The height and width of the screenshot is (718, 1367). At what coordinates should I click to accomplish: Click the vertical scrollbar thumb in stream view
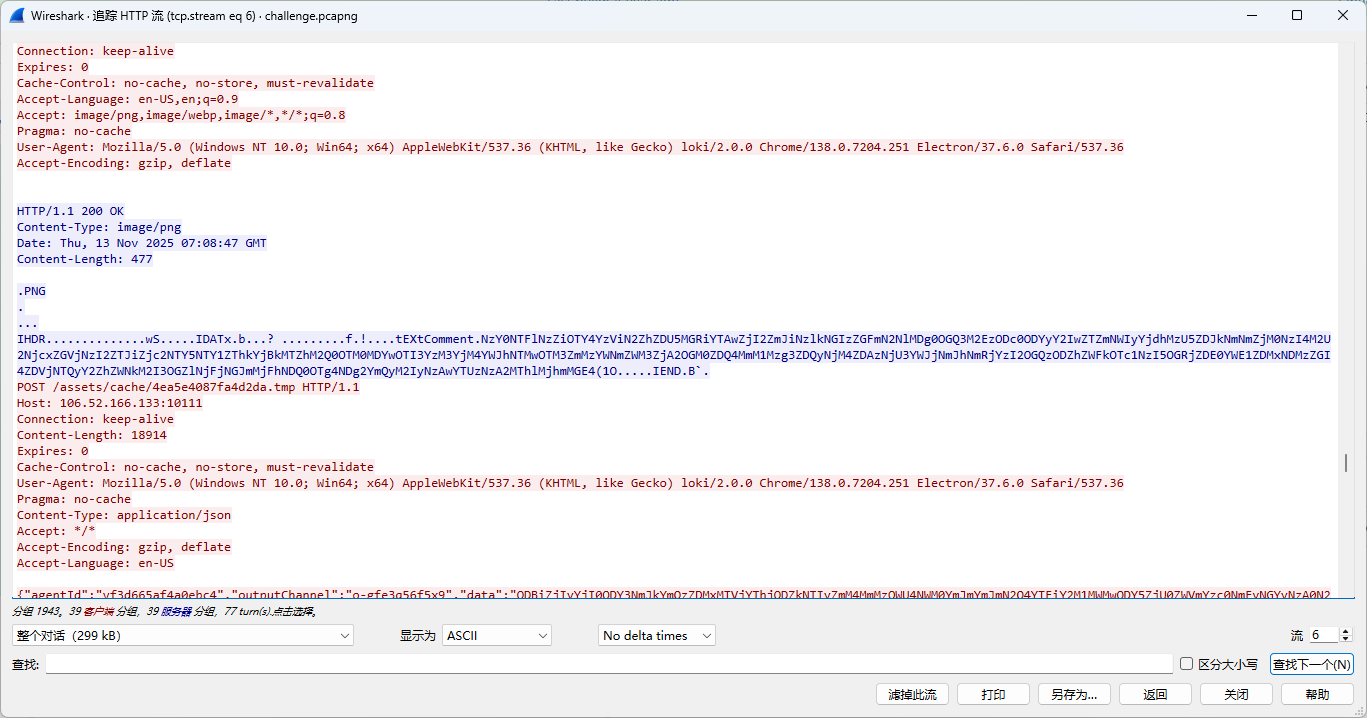tap(1348, 463)
